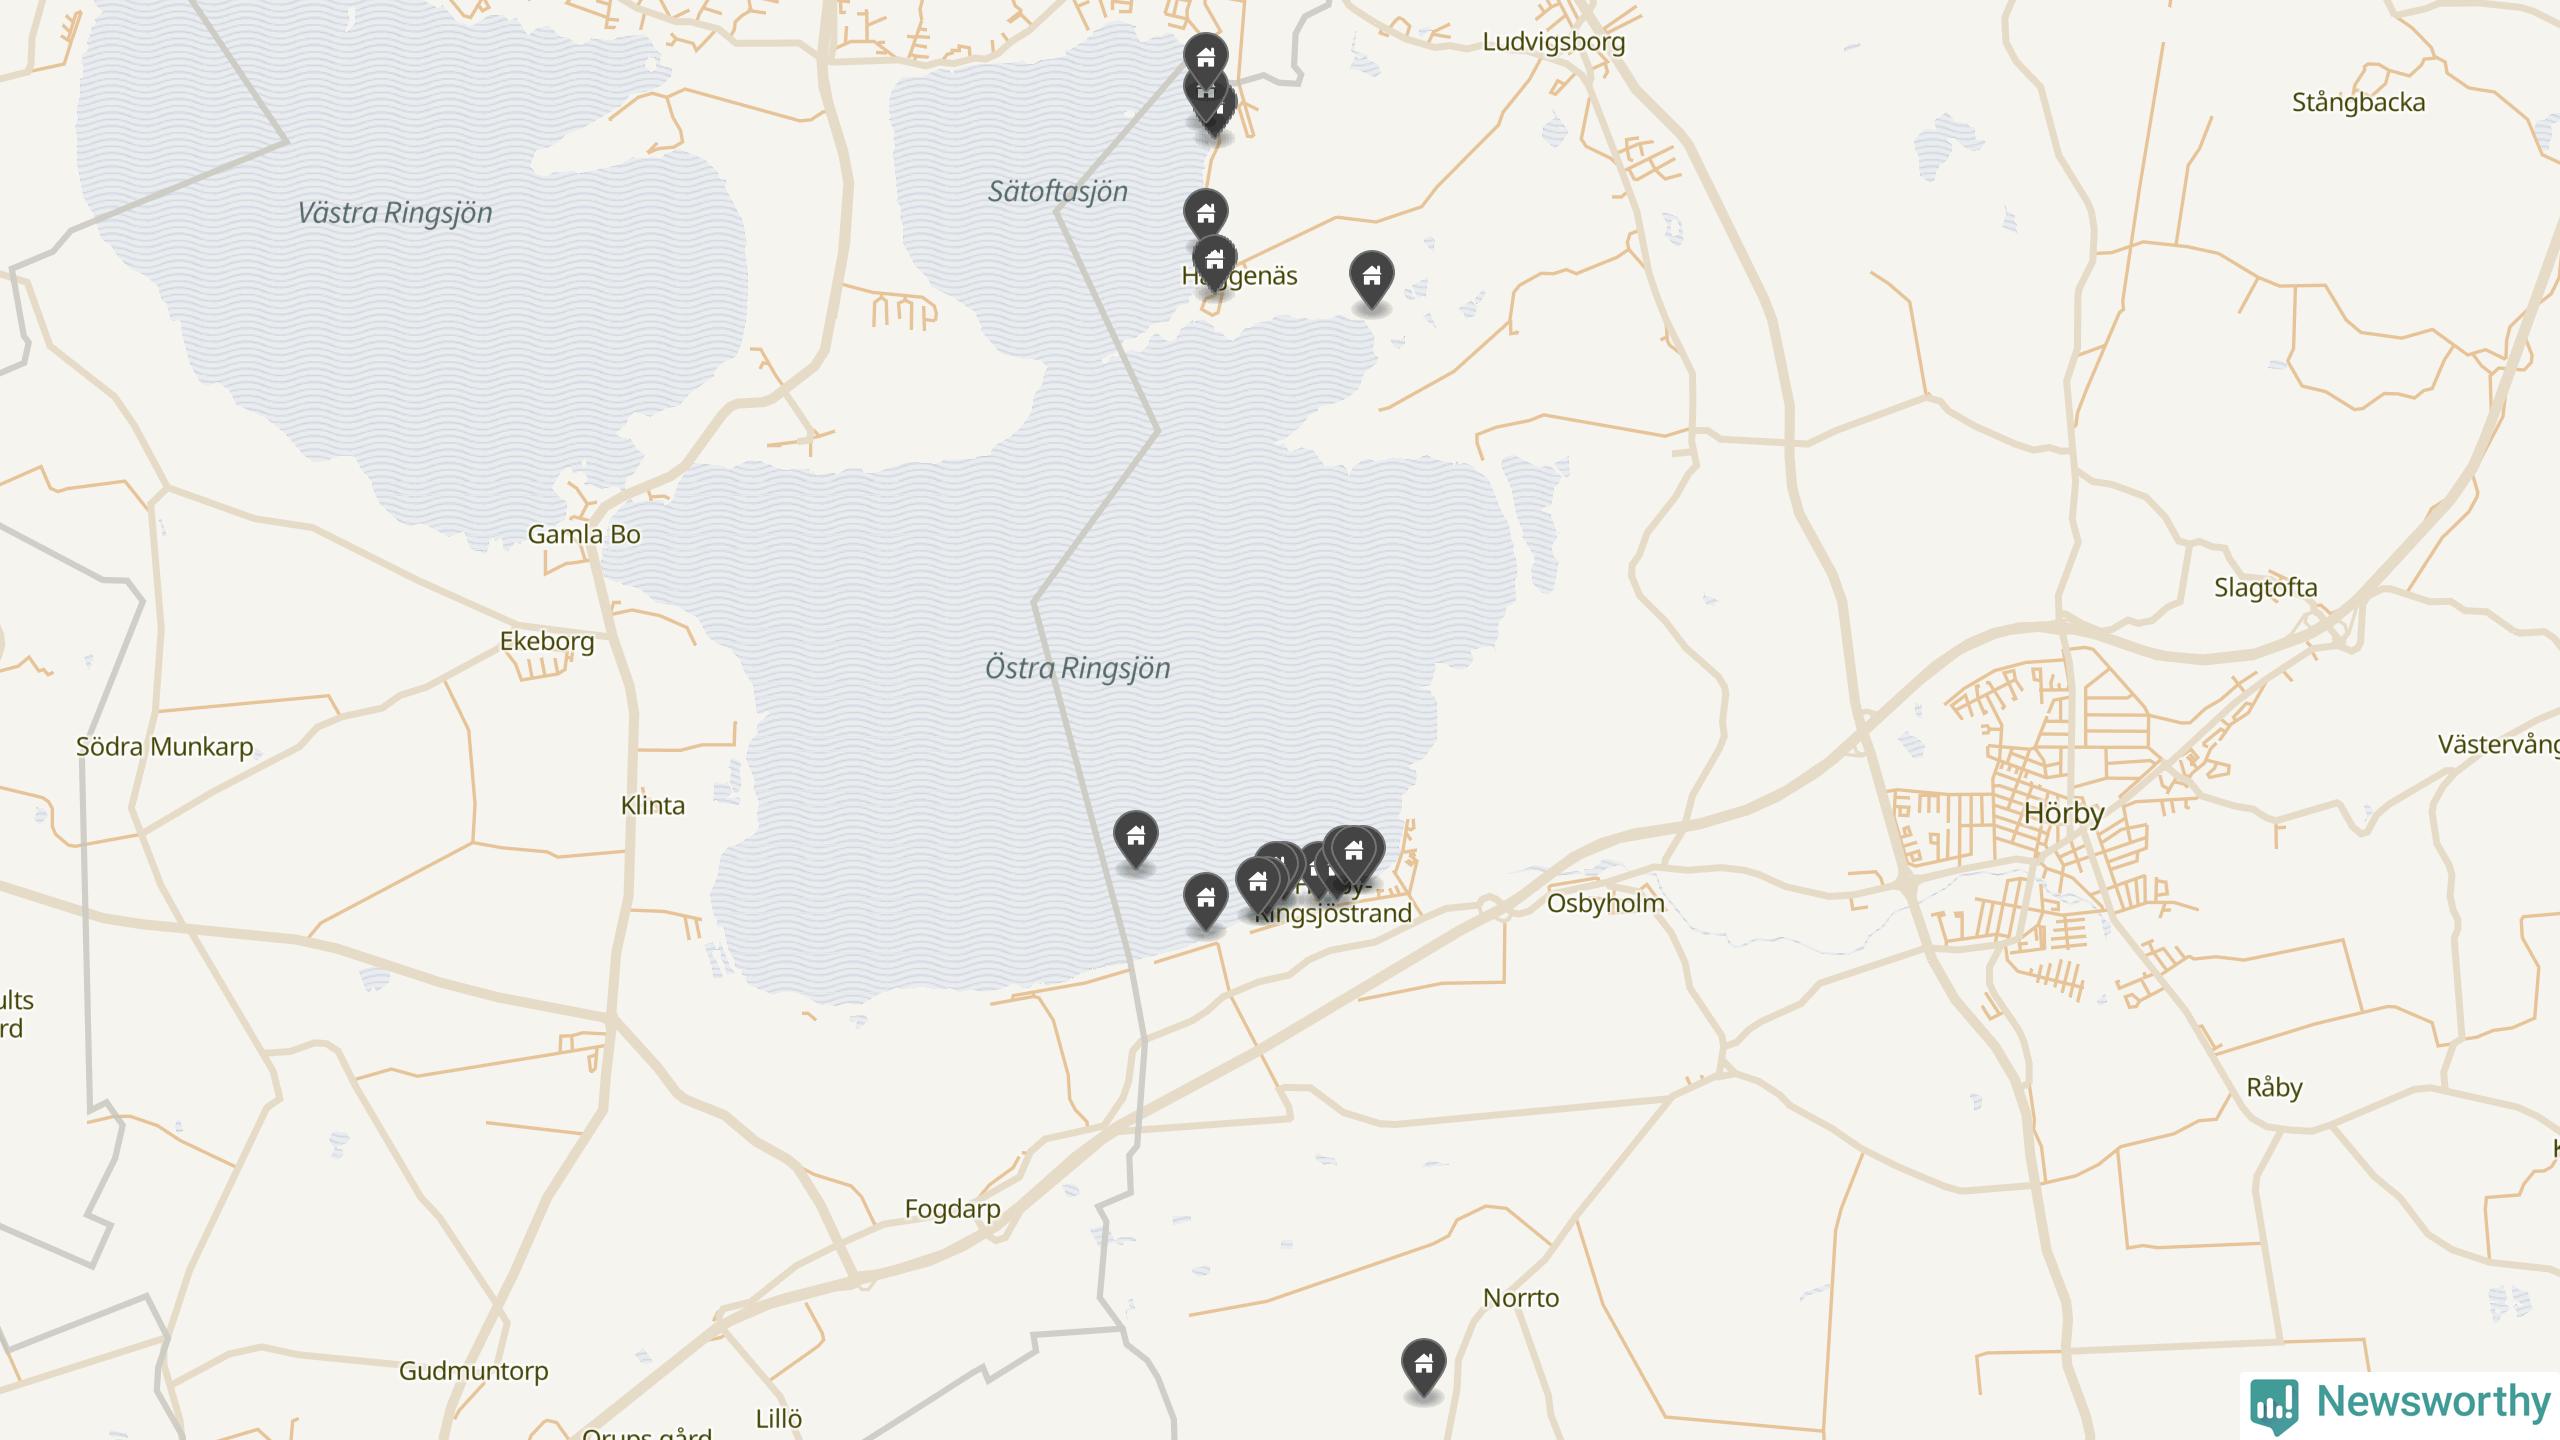Click the Newsworthy chart logo icon
The height and width of the screenshot is (1440, 2560).
coord(2274,1405)
